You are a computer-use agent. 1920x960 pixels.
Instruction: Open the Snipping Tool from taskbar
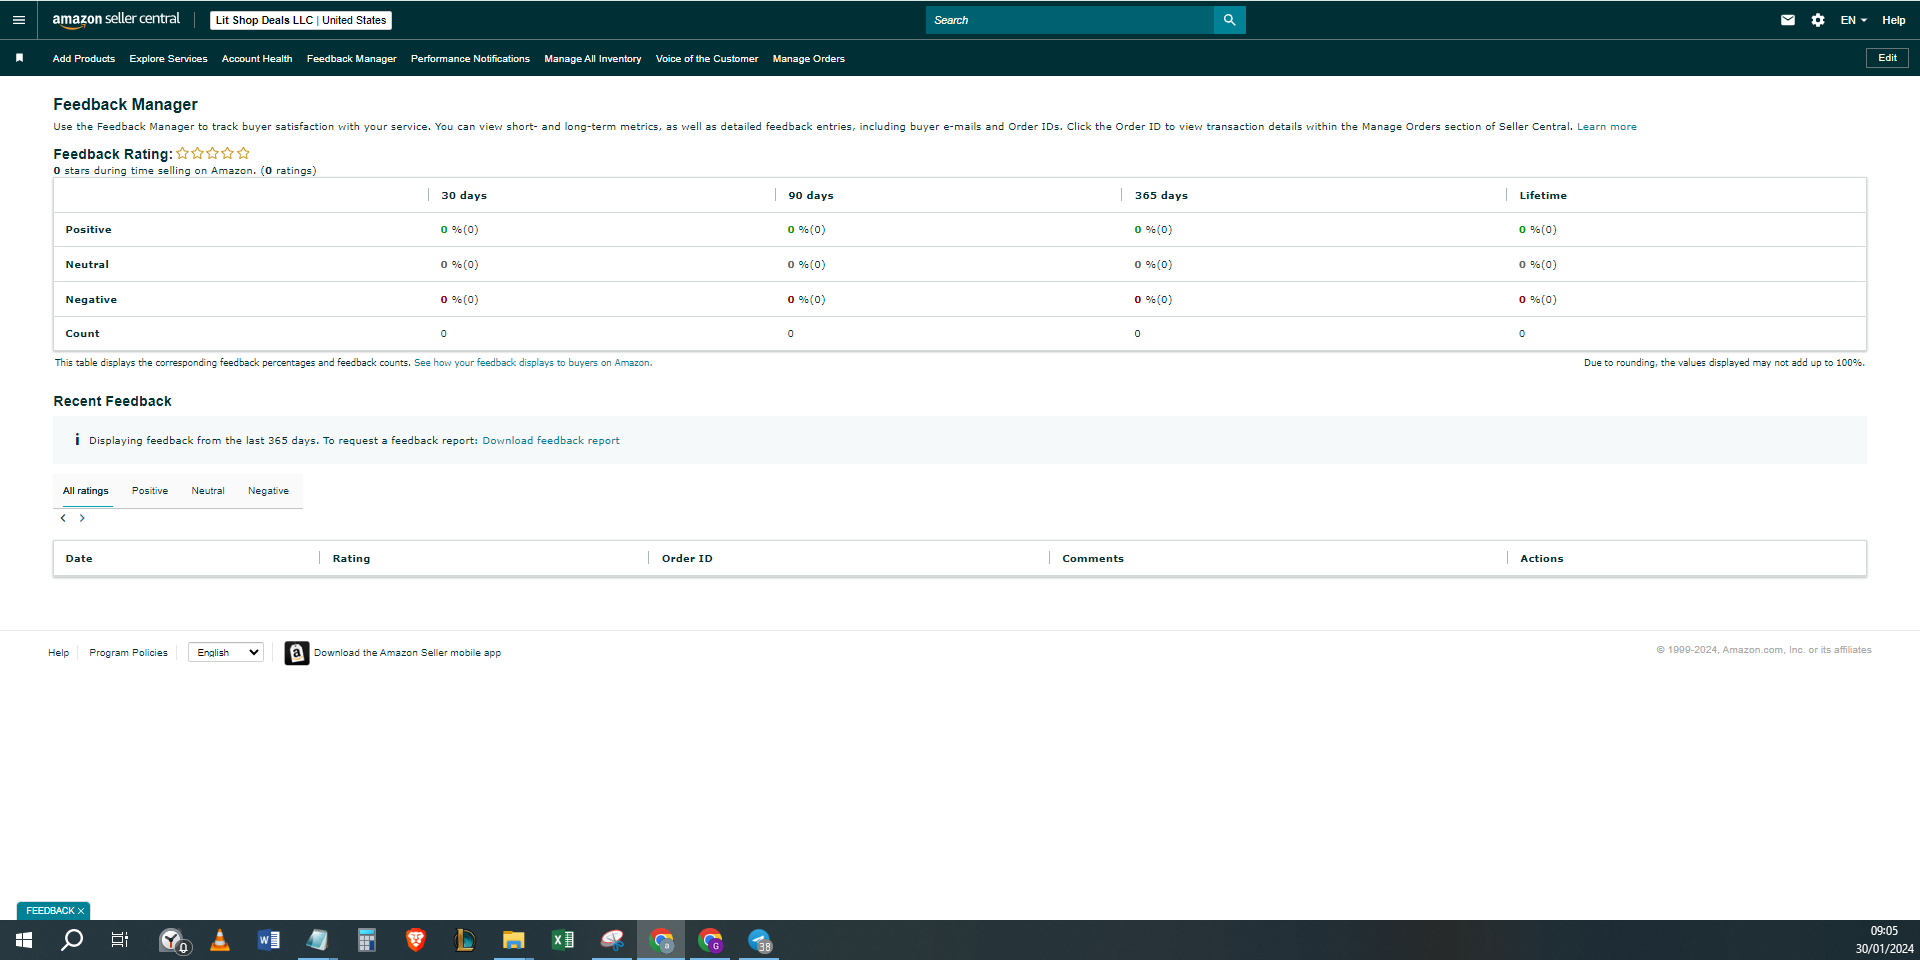pyautogui.click(x=612, y=940)
